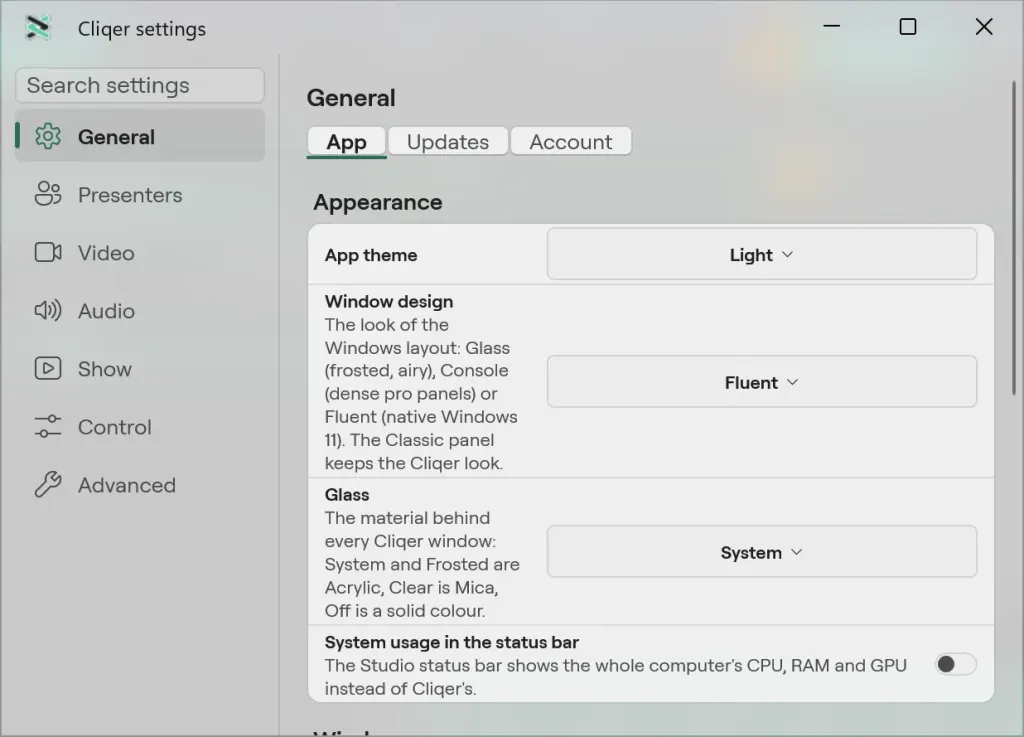Switch to the Account tab
1024x737 pixels.
tap(571, 142)
